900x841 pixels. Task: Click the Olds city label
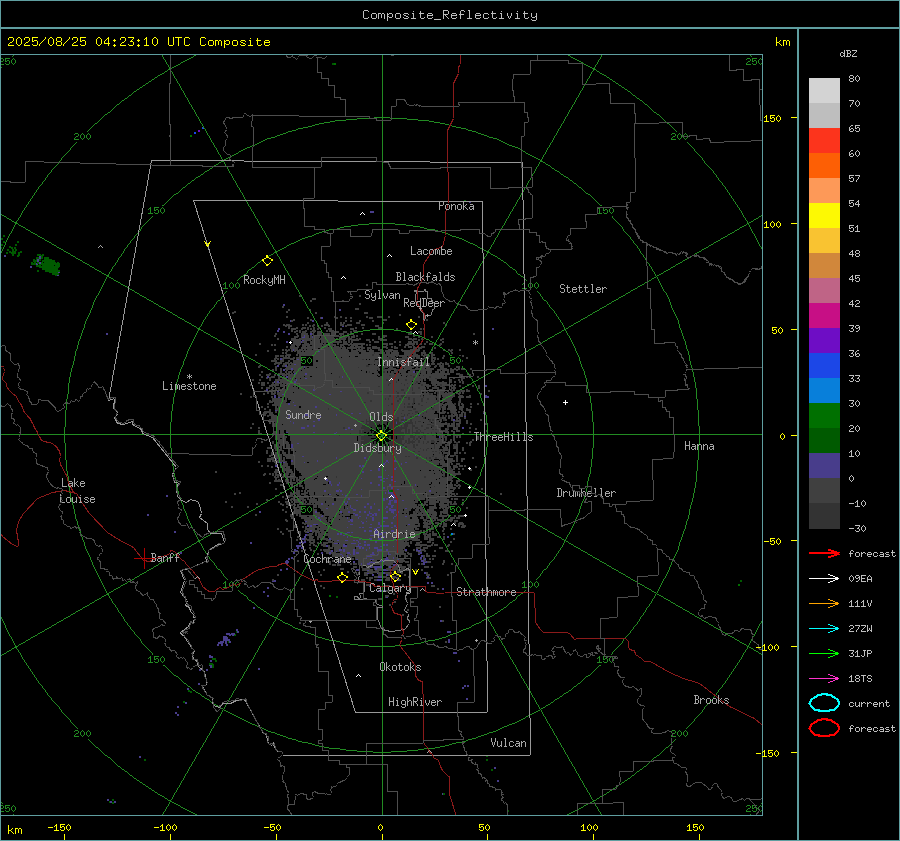pos(381,417)
